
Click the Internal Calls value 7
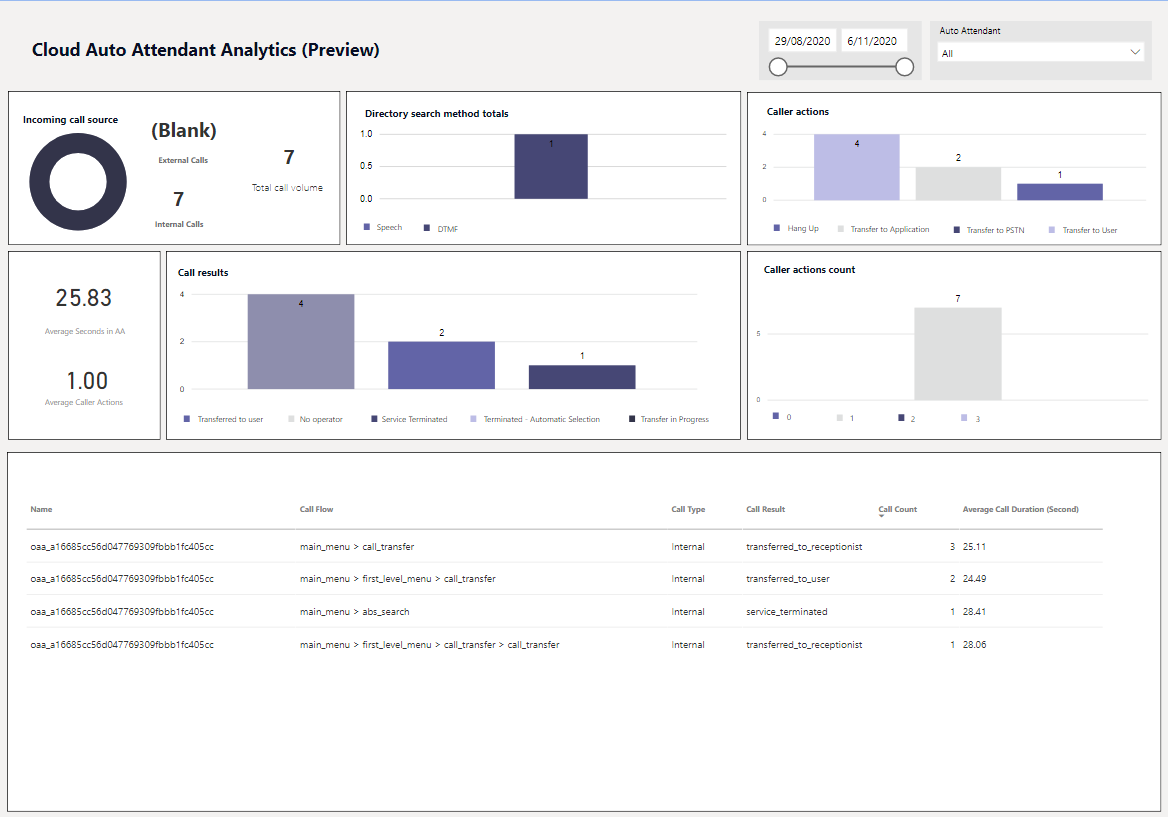[179, 199]
